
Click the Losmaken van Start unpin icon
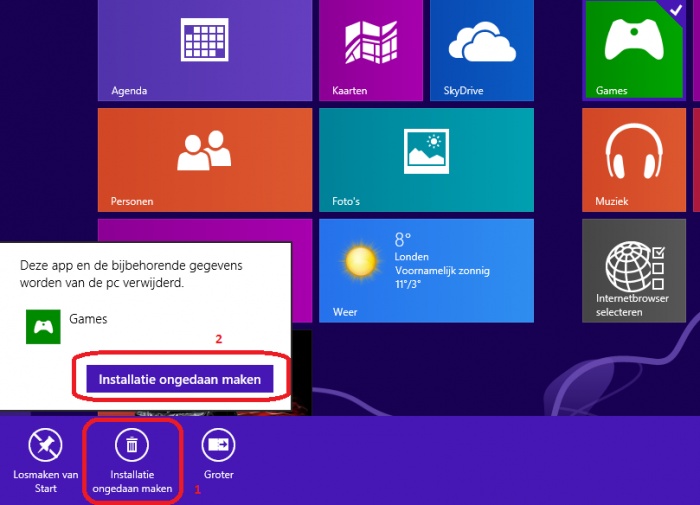[45, 445]
